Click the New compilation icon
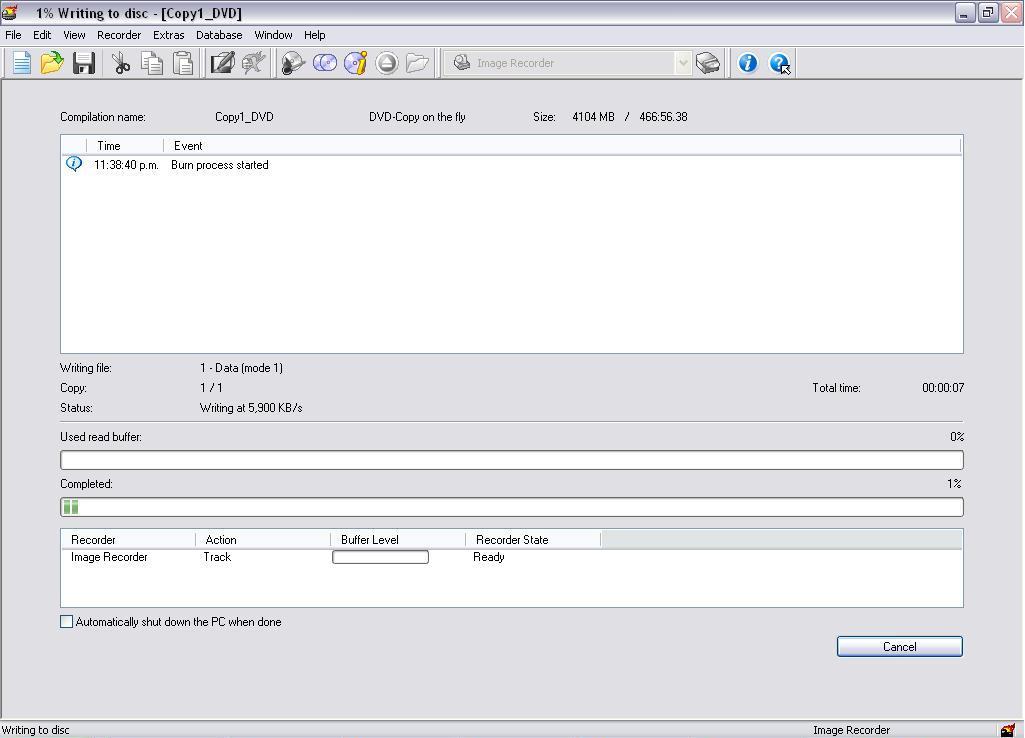The image size is (1025, 738). [x=21, y=63]
